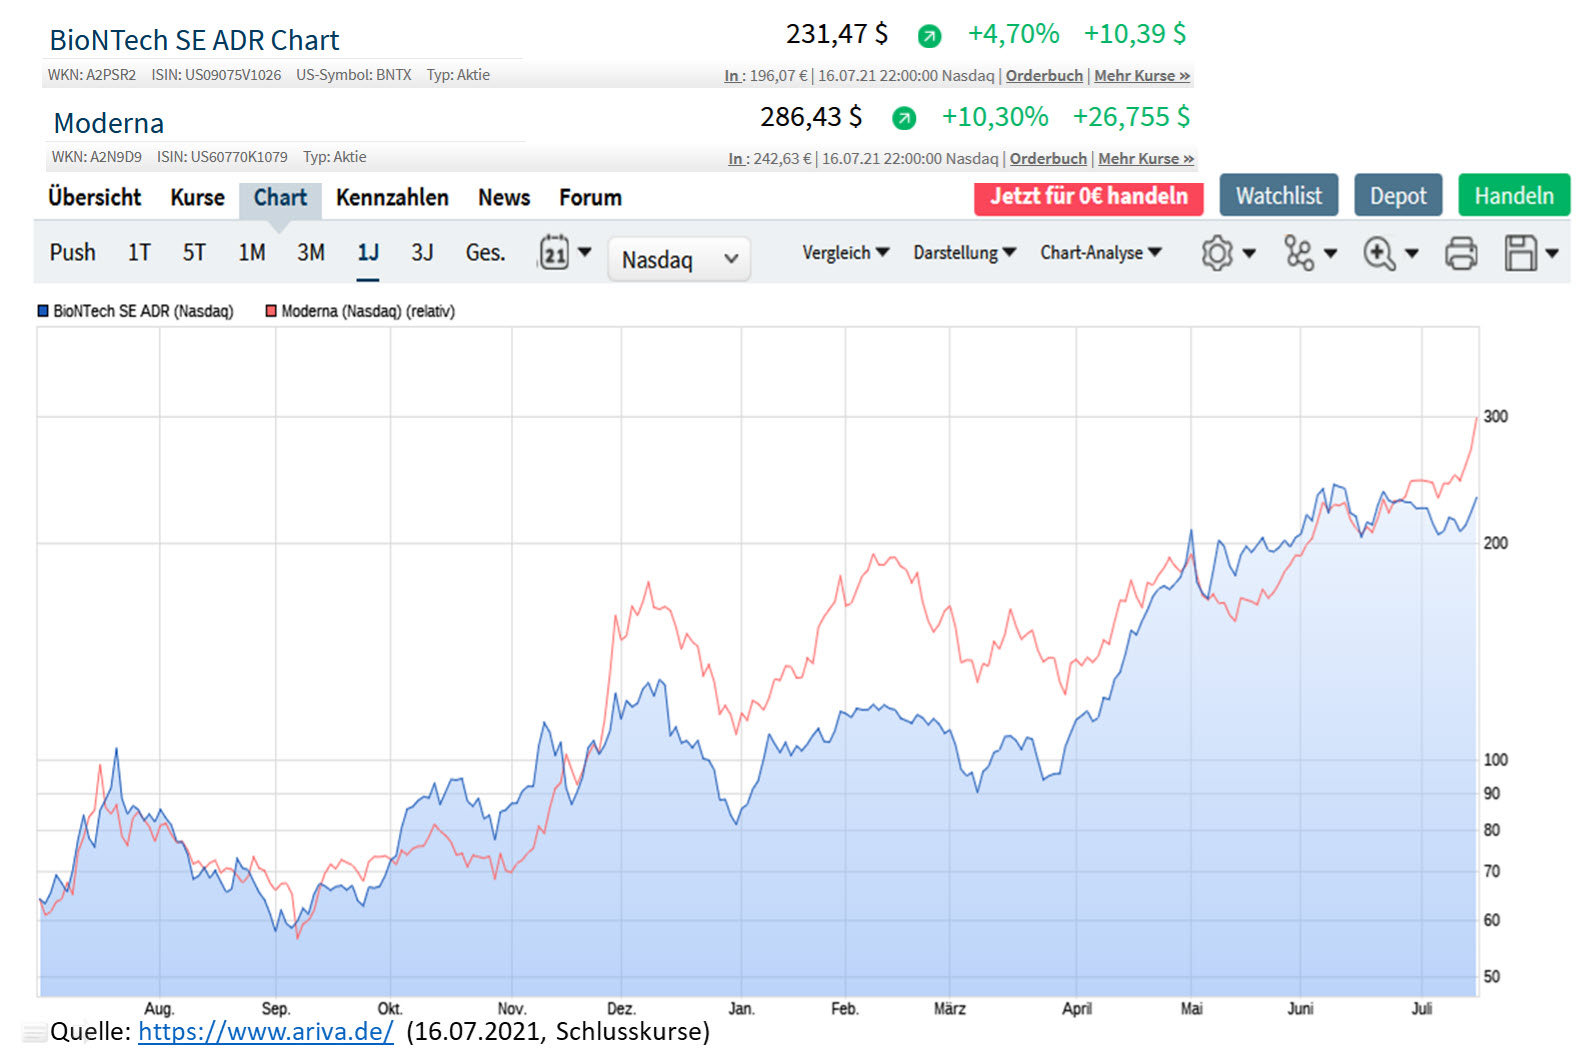This screenshot has height=1052, width=1583.
Task: Expand the save icon dropdown arrow
Action: 1552,254
